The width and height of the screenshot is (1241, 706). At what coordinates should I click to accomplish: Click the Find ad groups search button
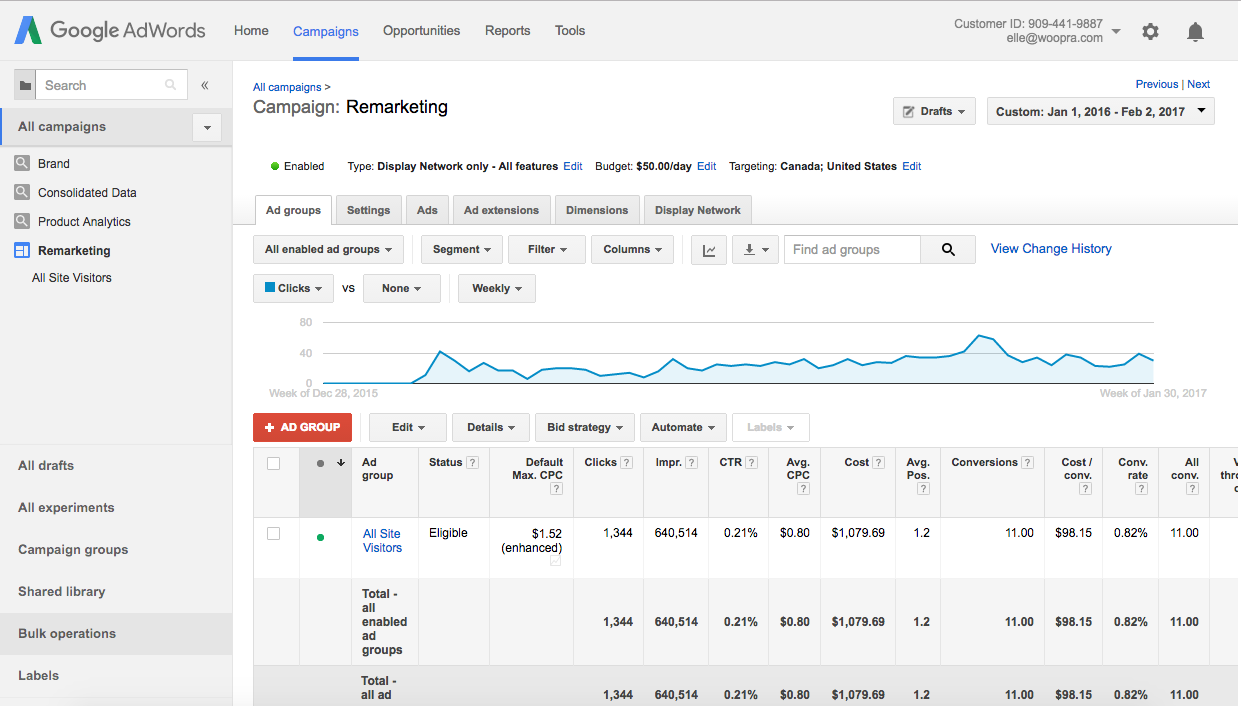(x=948, y=250)
